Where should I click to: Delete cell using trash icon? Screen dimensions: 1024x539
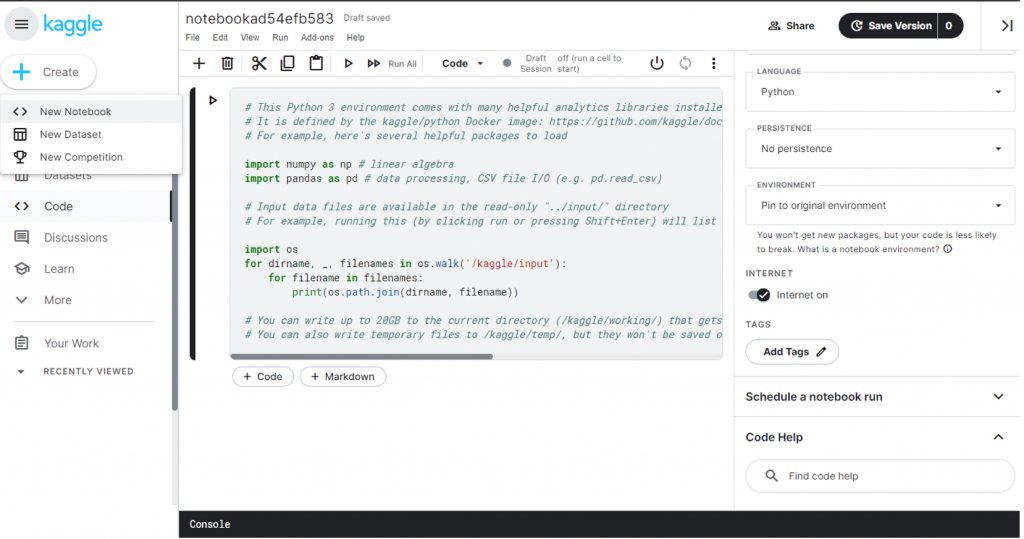227,63
